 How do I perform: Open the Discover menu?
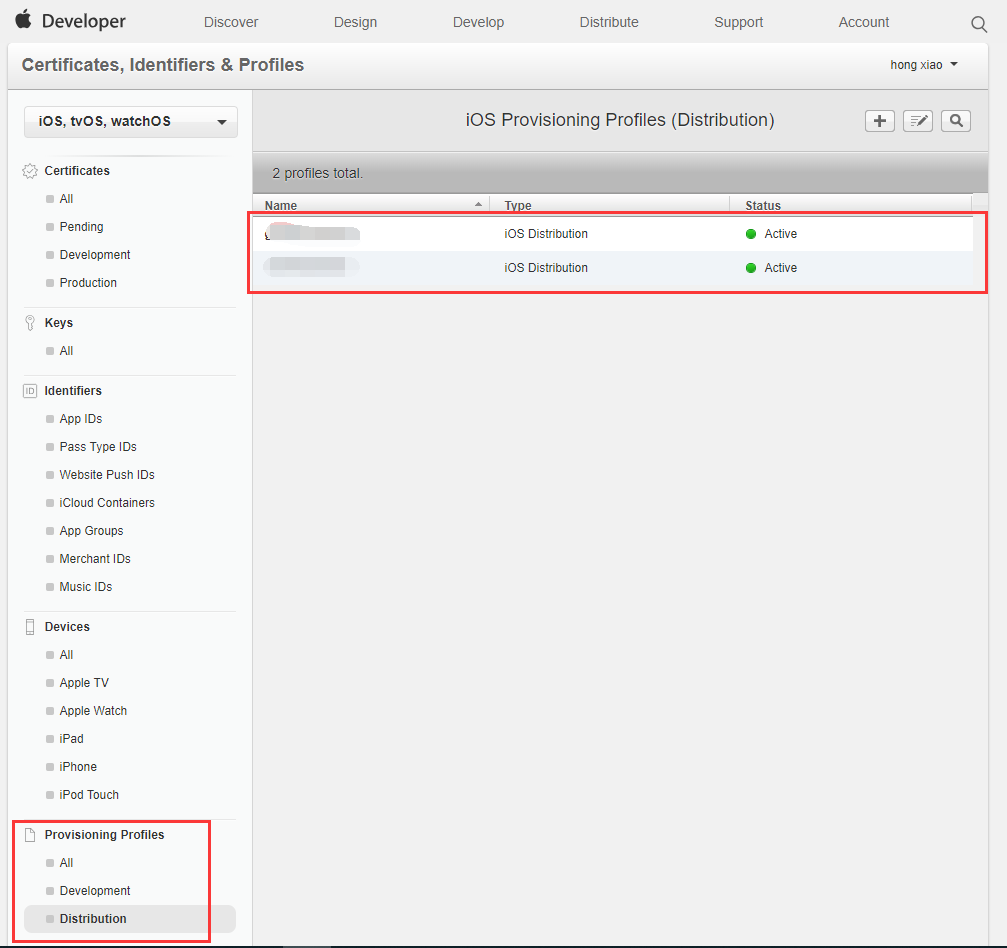coord(231,22)
